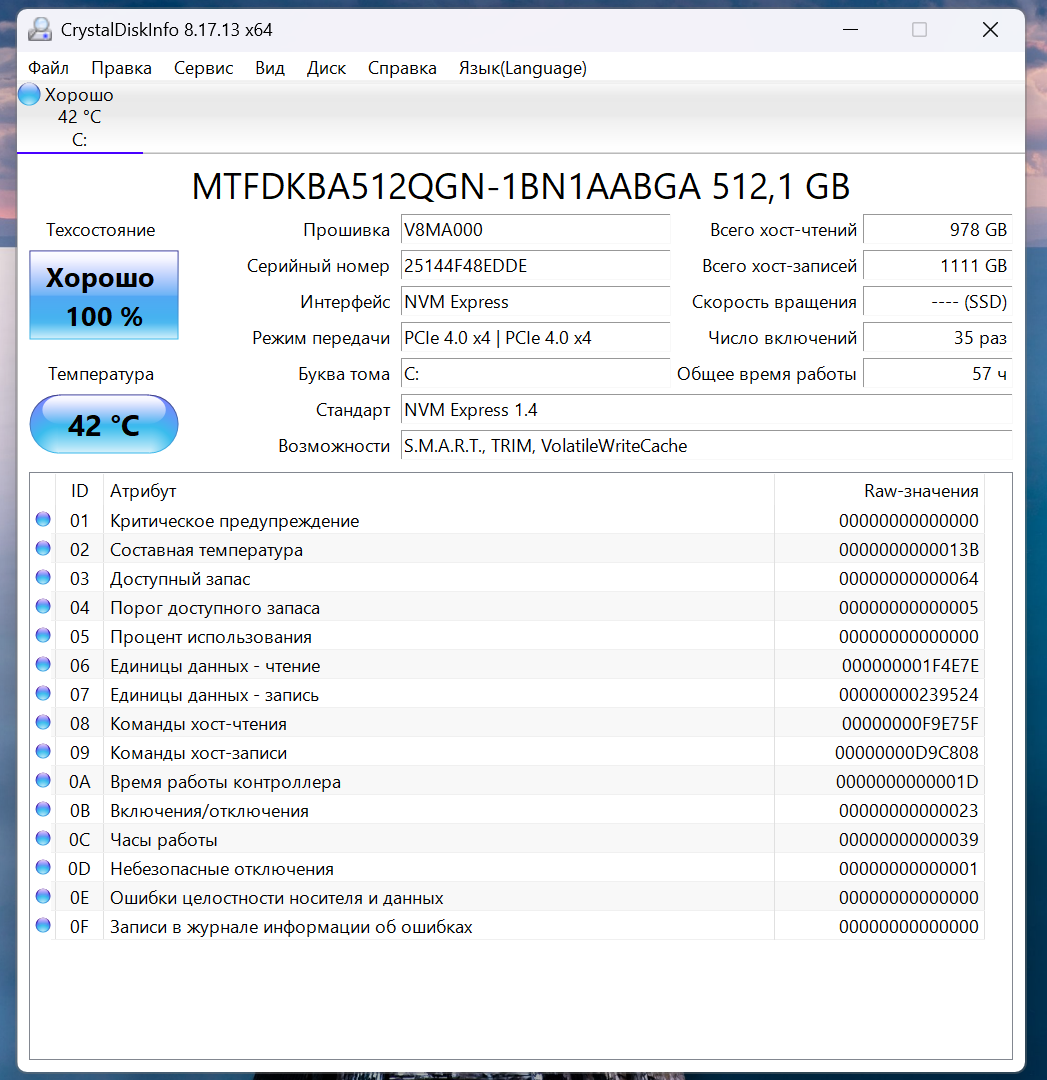Click the rotation speed value ---- (SSD)

click(937, 302)
